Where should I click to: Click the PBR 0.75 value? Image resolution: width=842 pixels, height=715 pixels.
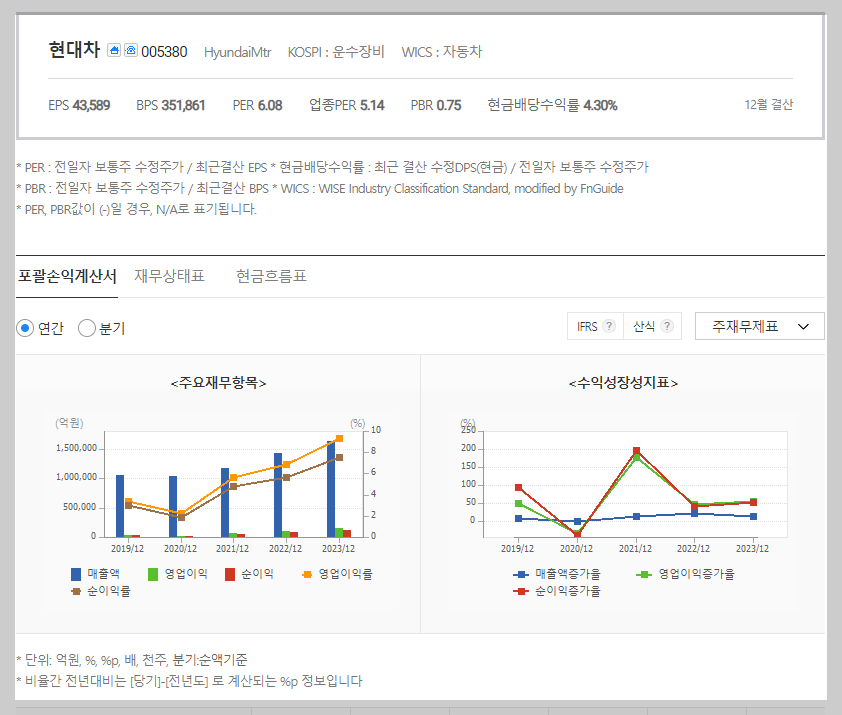(436, 105)
